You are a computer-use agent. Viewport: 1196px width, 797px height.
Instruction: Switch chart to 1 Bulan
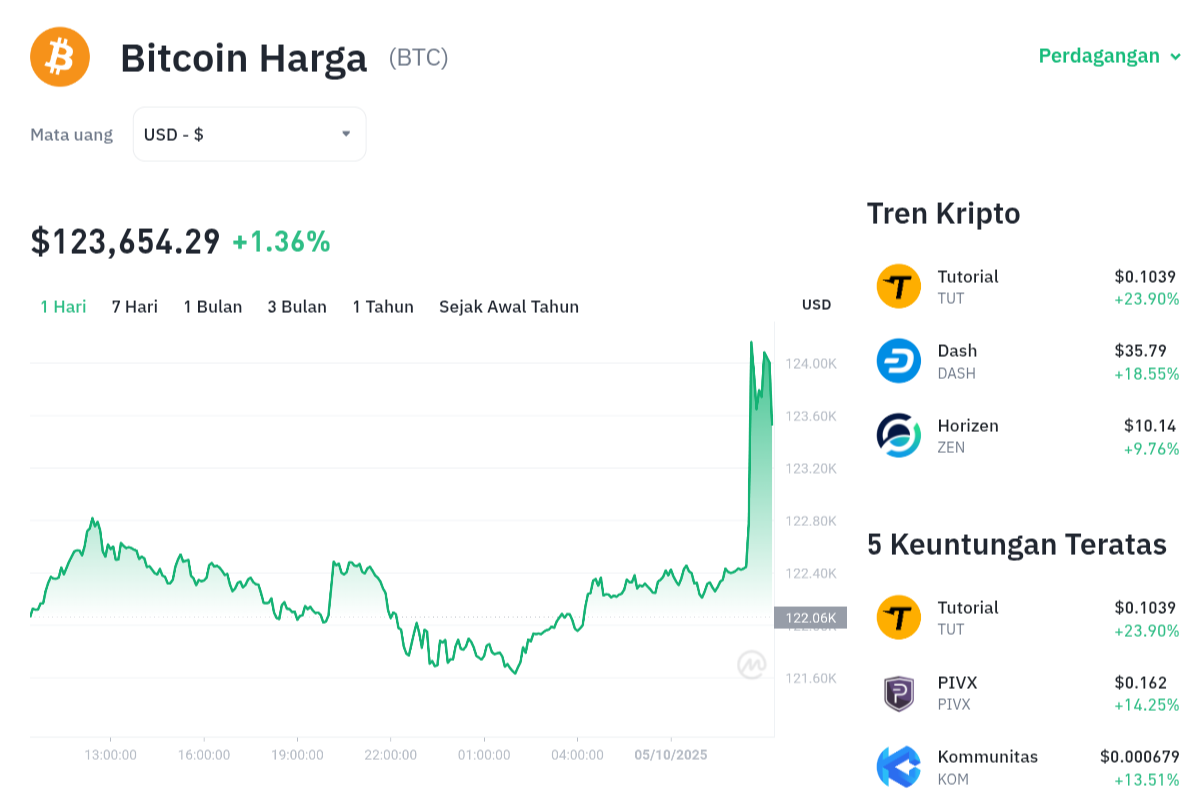point(213,307)
